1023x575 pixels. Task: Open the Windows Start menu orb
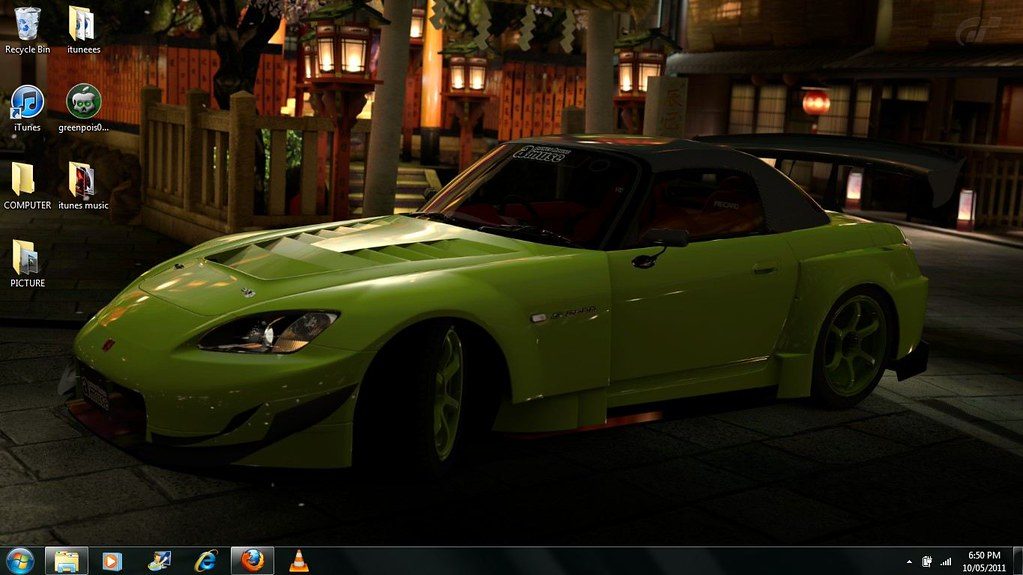pyautogui.click(x=20, y=561)
